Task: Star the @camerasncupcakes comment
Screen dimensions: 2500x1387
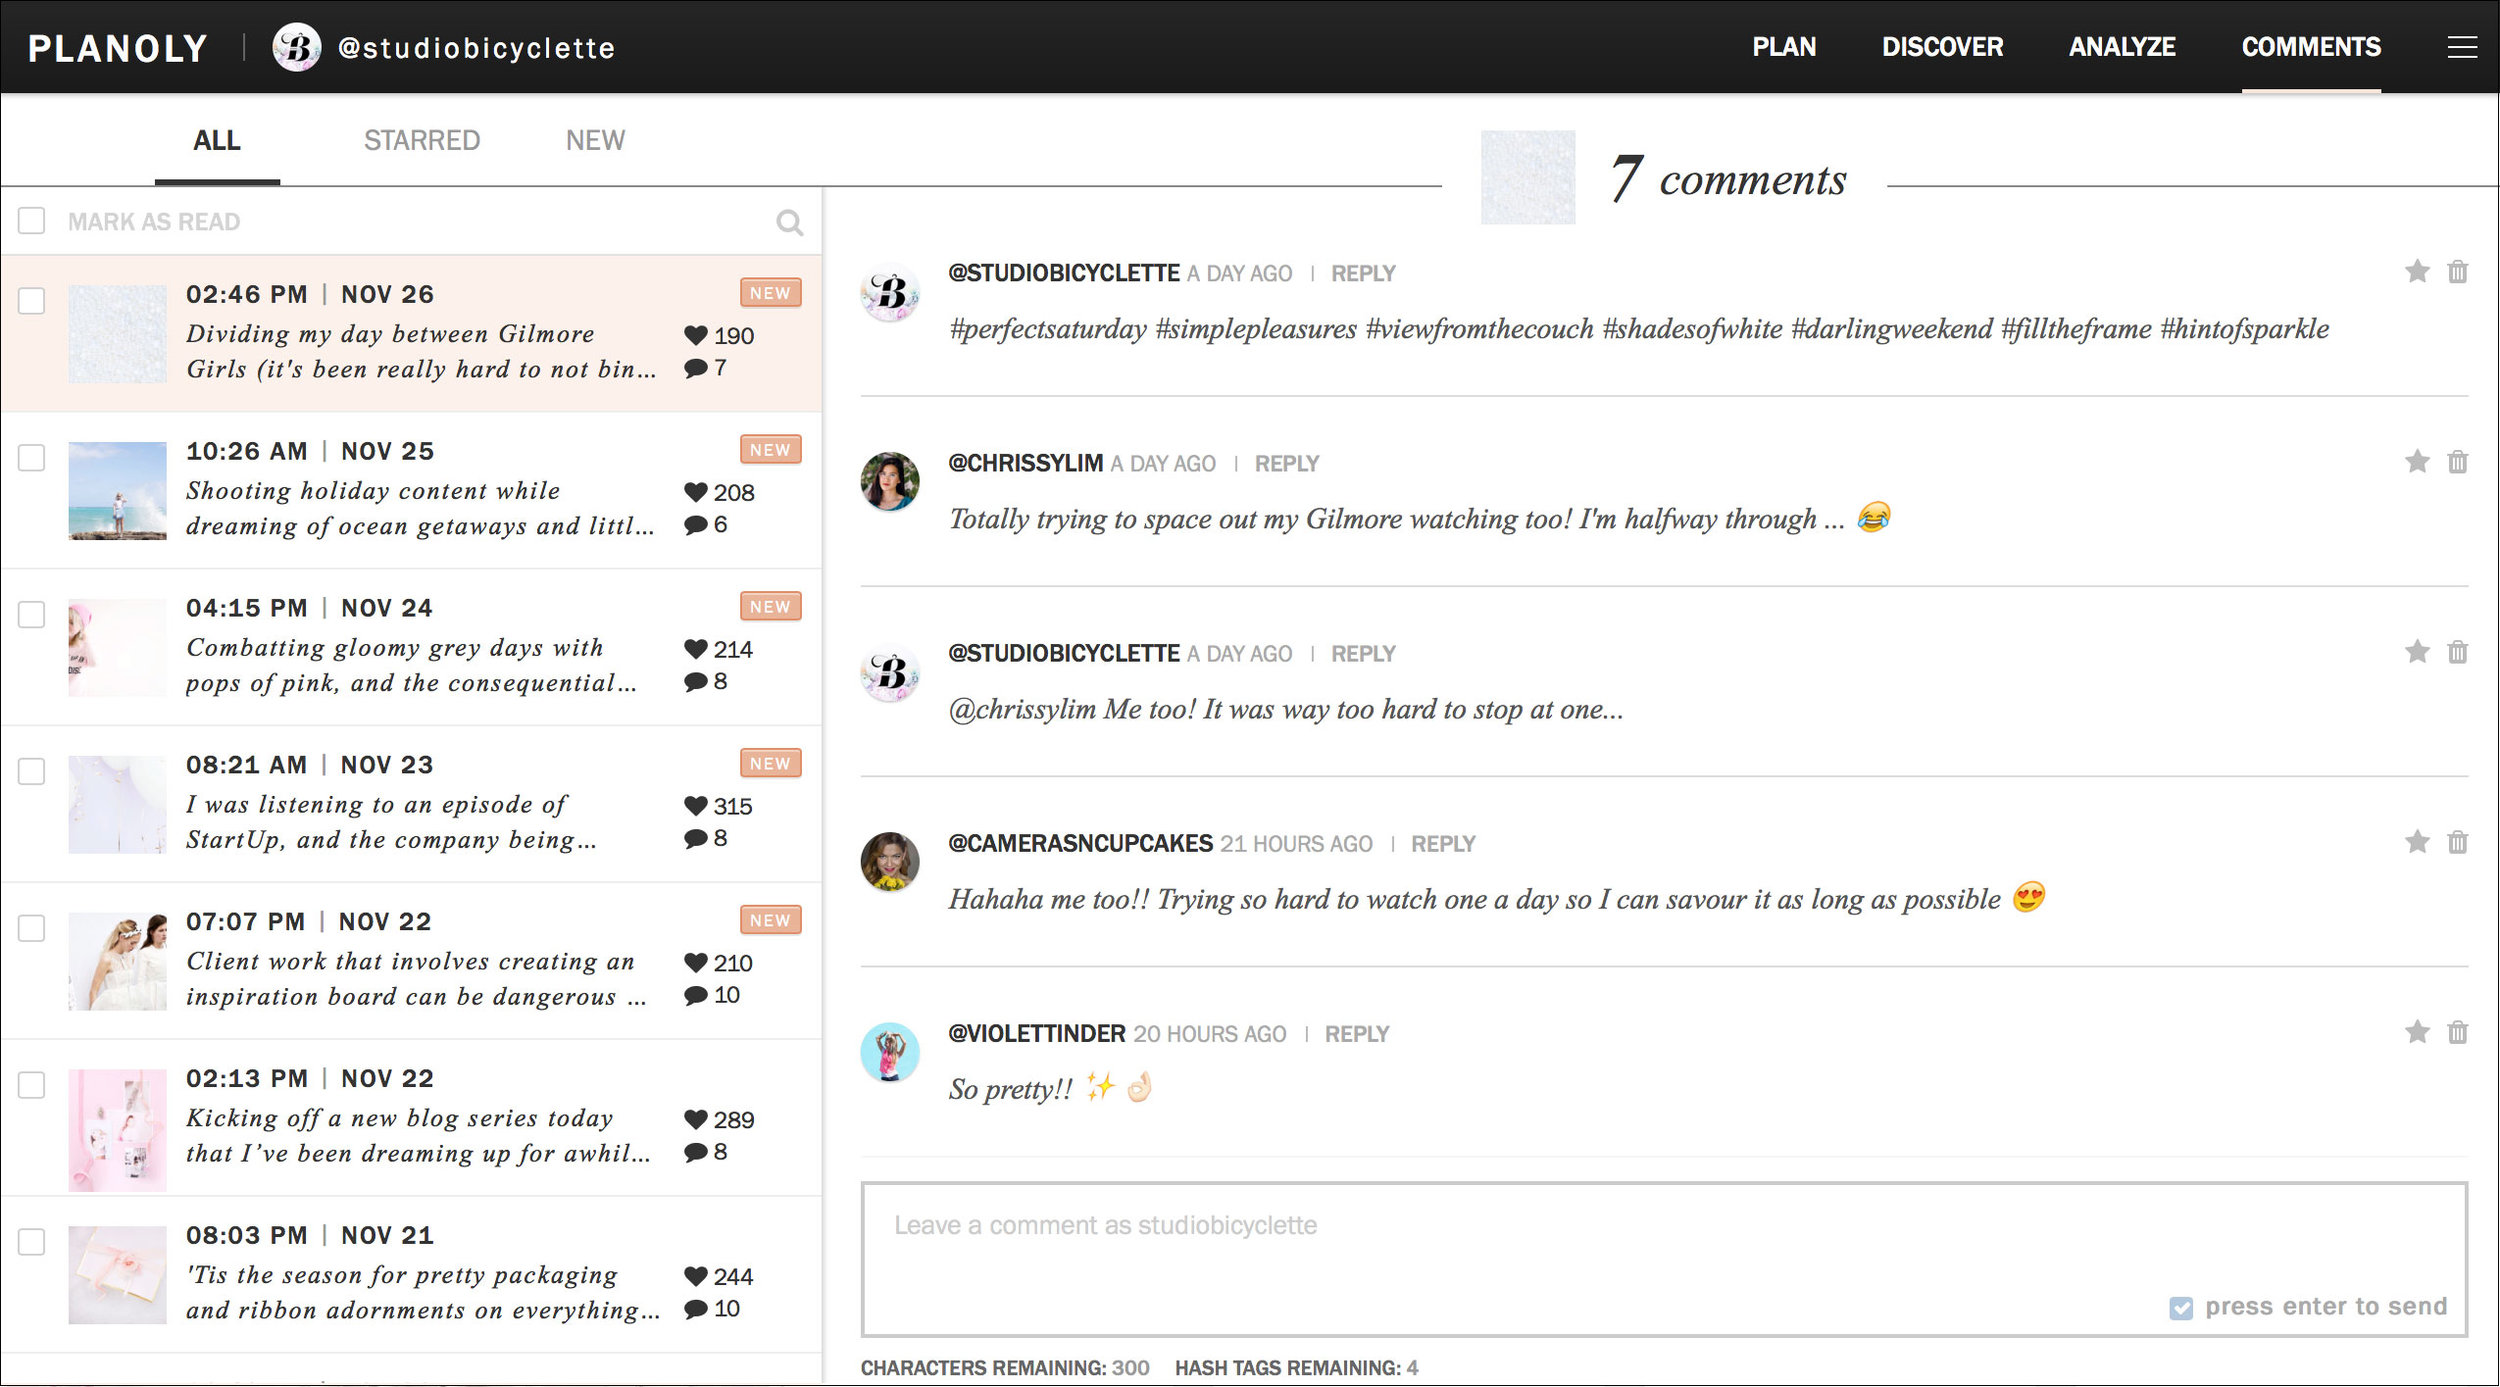Action: coord(2417,841)
